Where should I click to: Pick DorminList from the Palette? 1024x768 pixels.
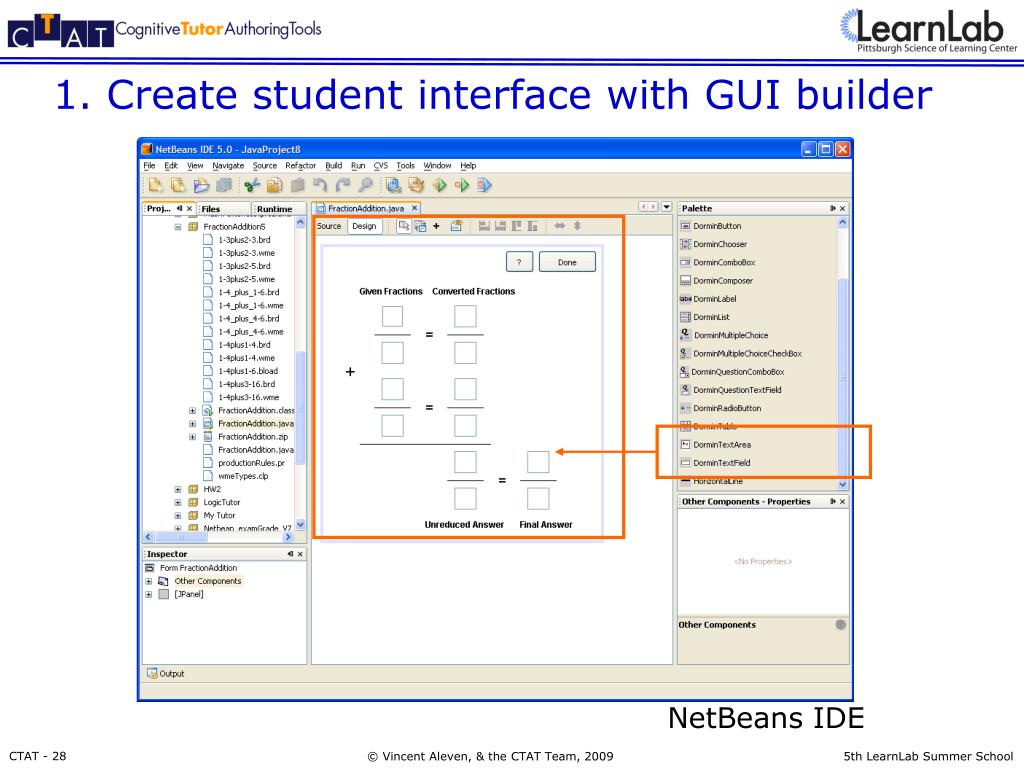coord(705,317)
